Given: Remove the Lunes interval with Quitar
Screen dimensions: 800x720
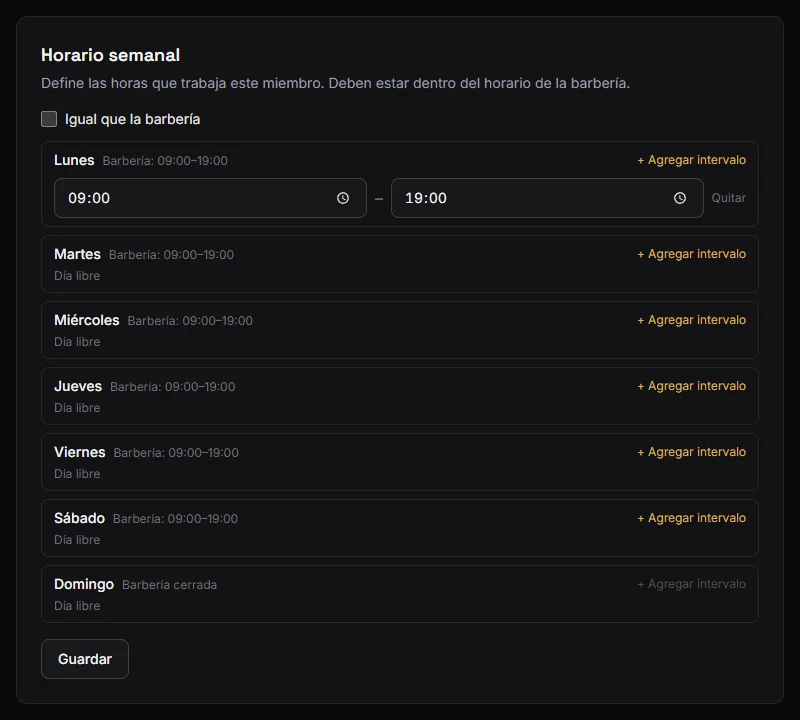Looking at the screenshot, I should pyautogui.click(x=728, y=198).
